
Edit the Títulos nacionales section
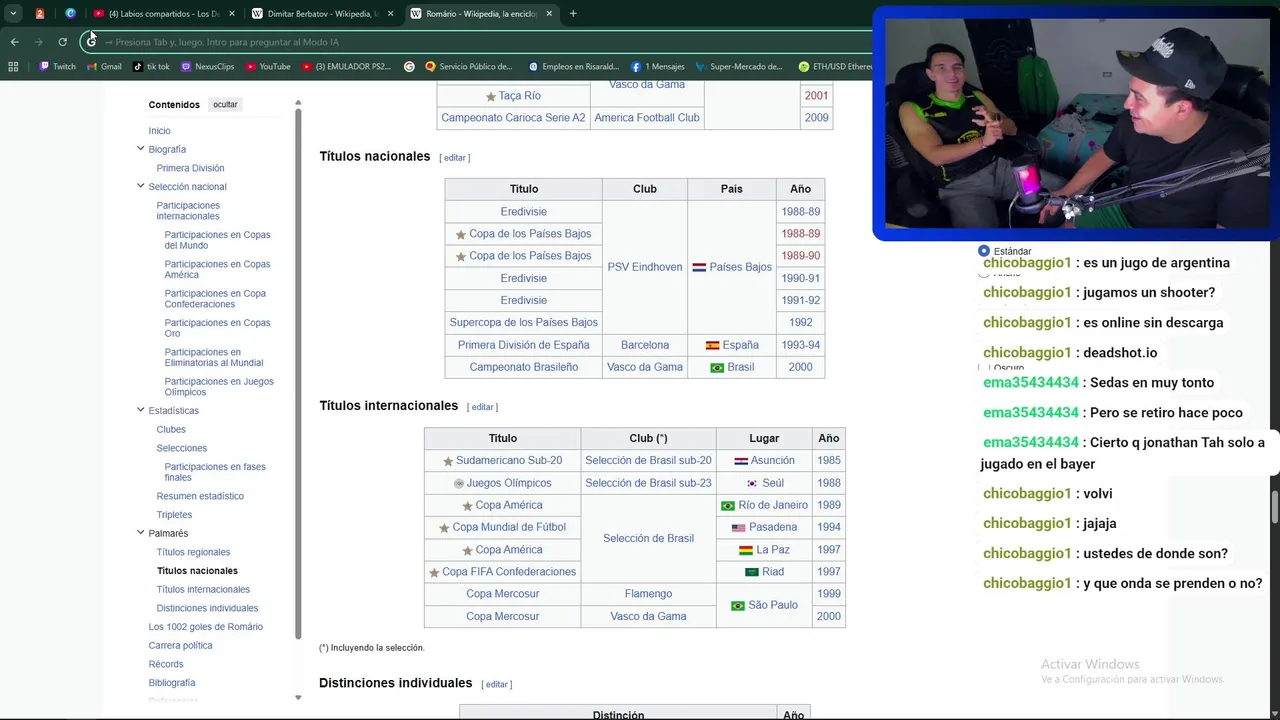[455, 158]
